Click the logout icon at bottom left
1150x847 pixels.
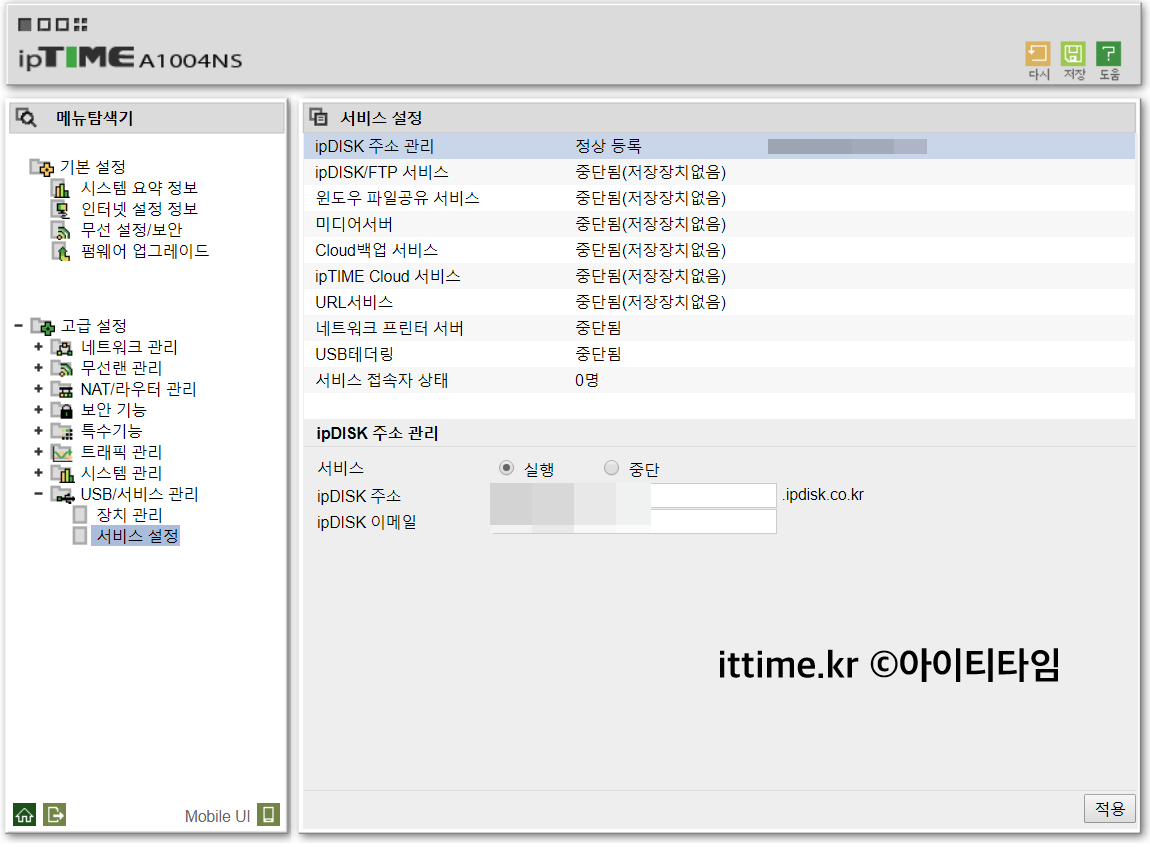[x=55, y=815]
